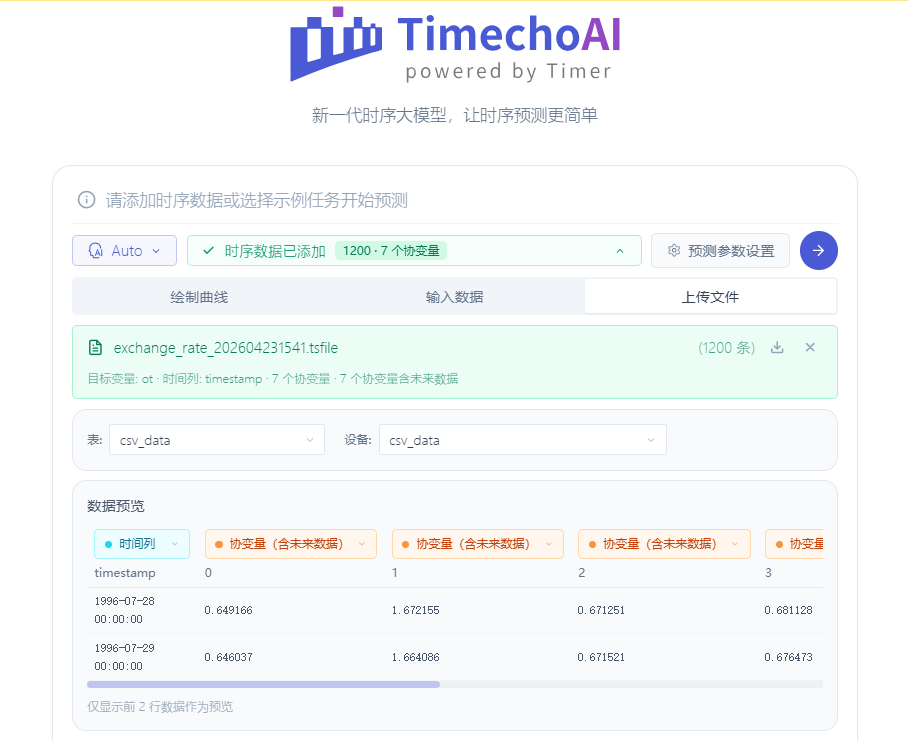Click the 仅显示前 2 行数据作为预览 note
The image size is (908, 741).
point(160,707)
